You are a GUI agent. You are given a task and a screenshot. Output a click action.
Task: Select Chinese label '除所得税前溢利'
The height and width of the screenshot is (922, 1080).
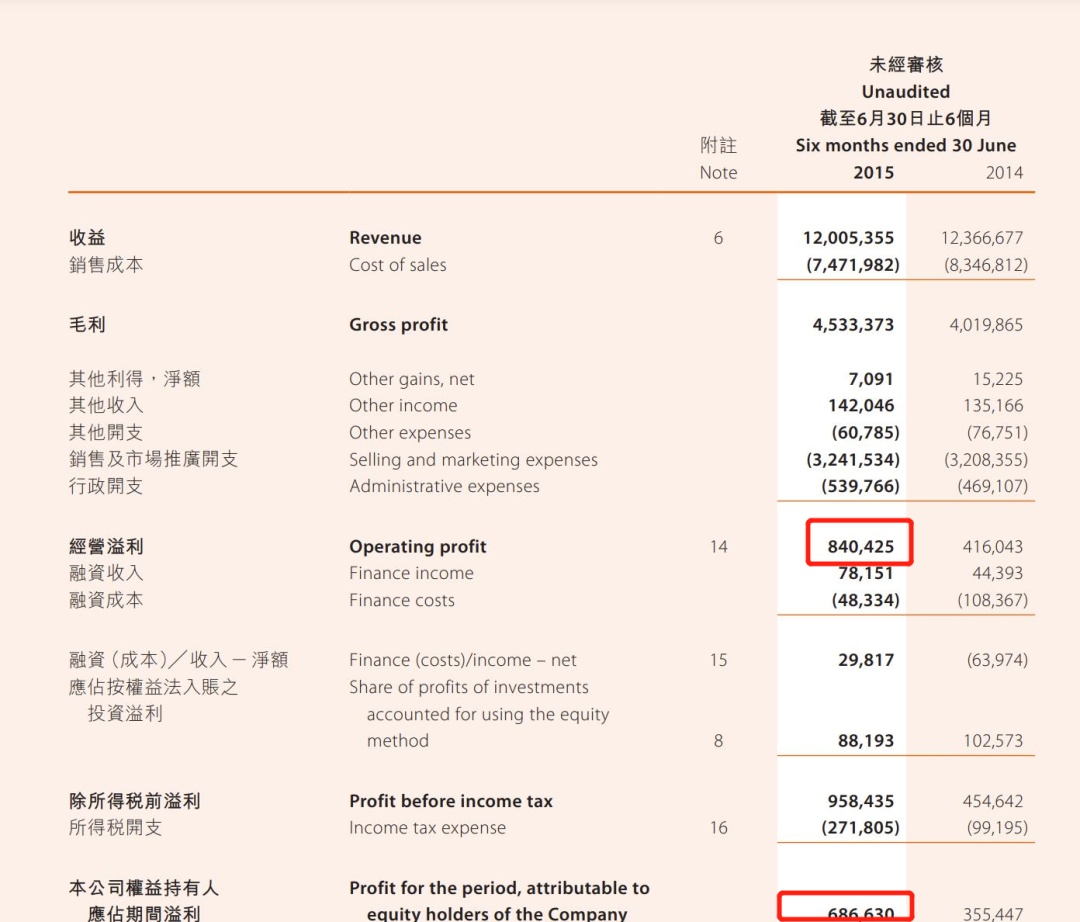click(134, 801)
